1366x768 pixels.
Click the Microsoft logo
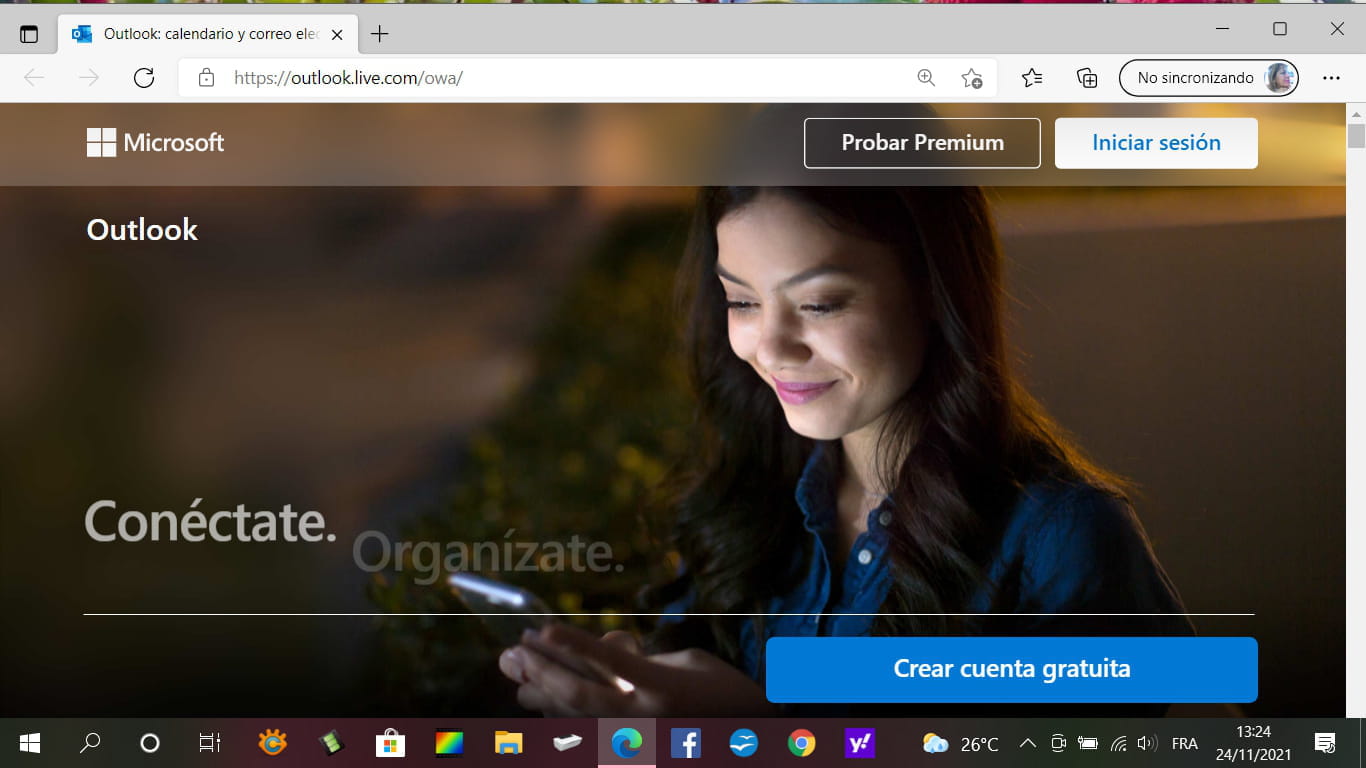tap(155, 142)
